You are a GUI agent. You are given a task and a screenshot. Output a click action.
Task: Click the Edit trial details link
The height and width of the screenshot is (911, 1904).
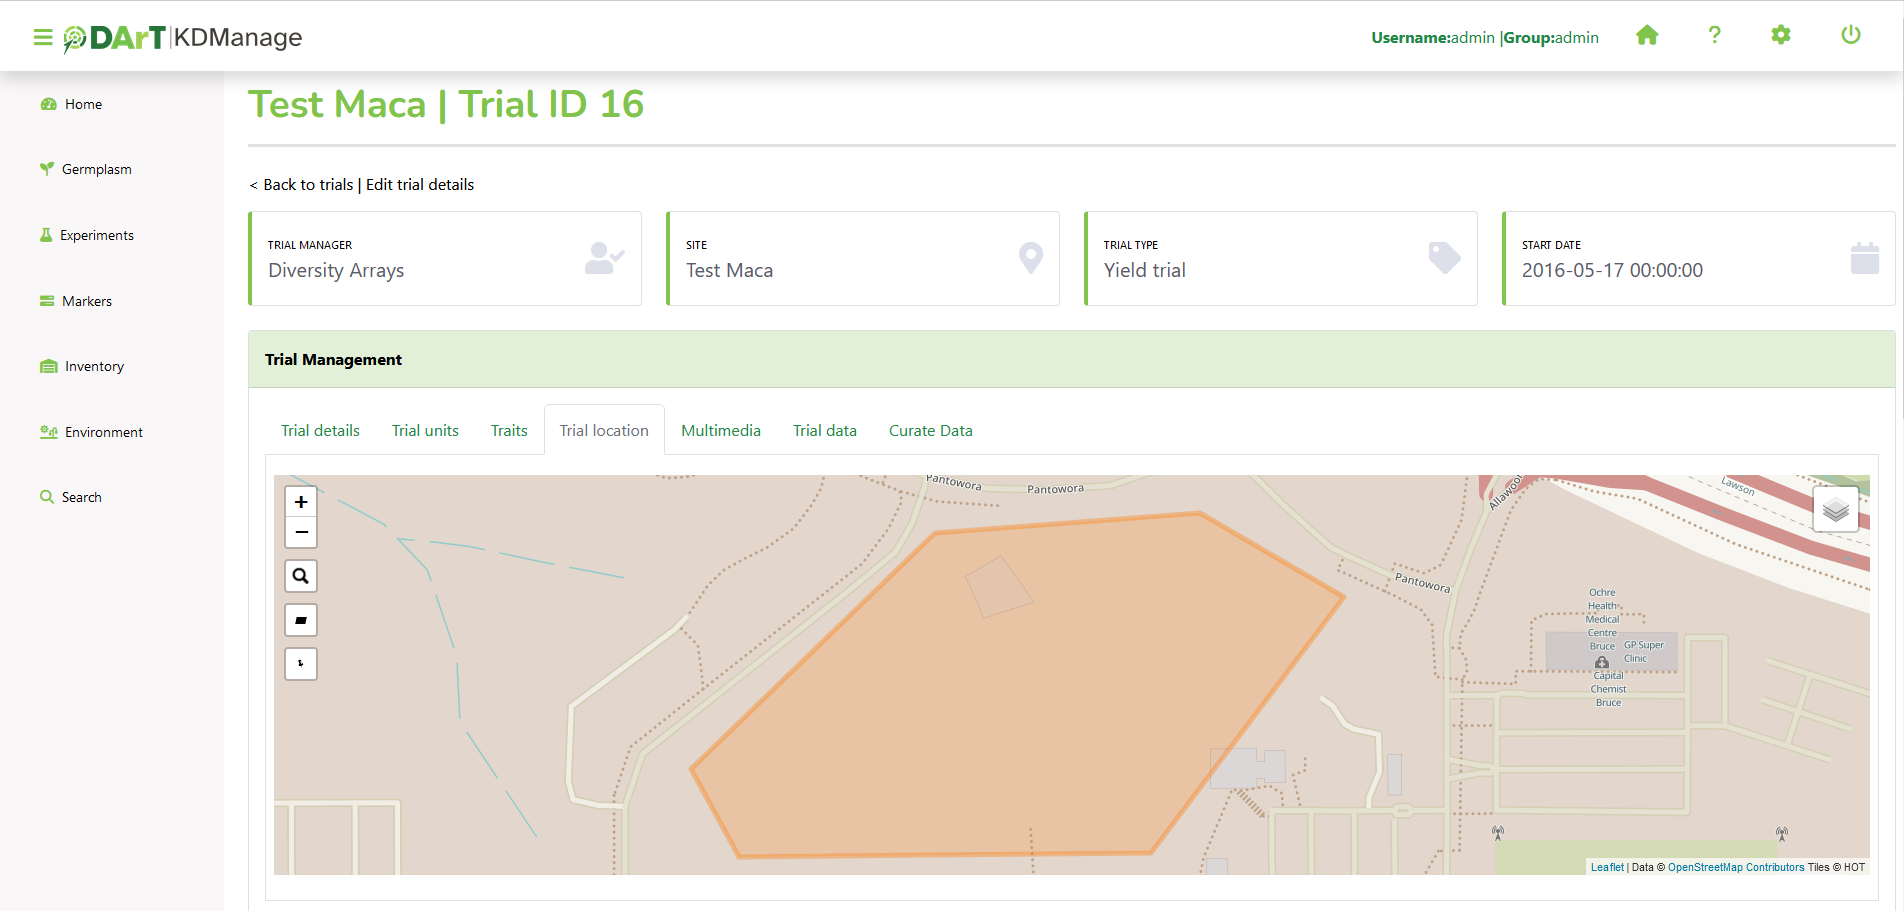coord(420,185)
